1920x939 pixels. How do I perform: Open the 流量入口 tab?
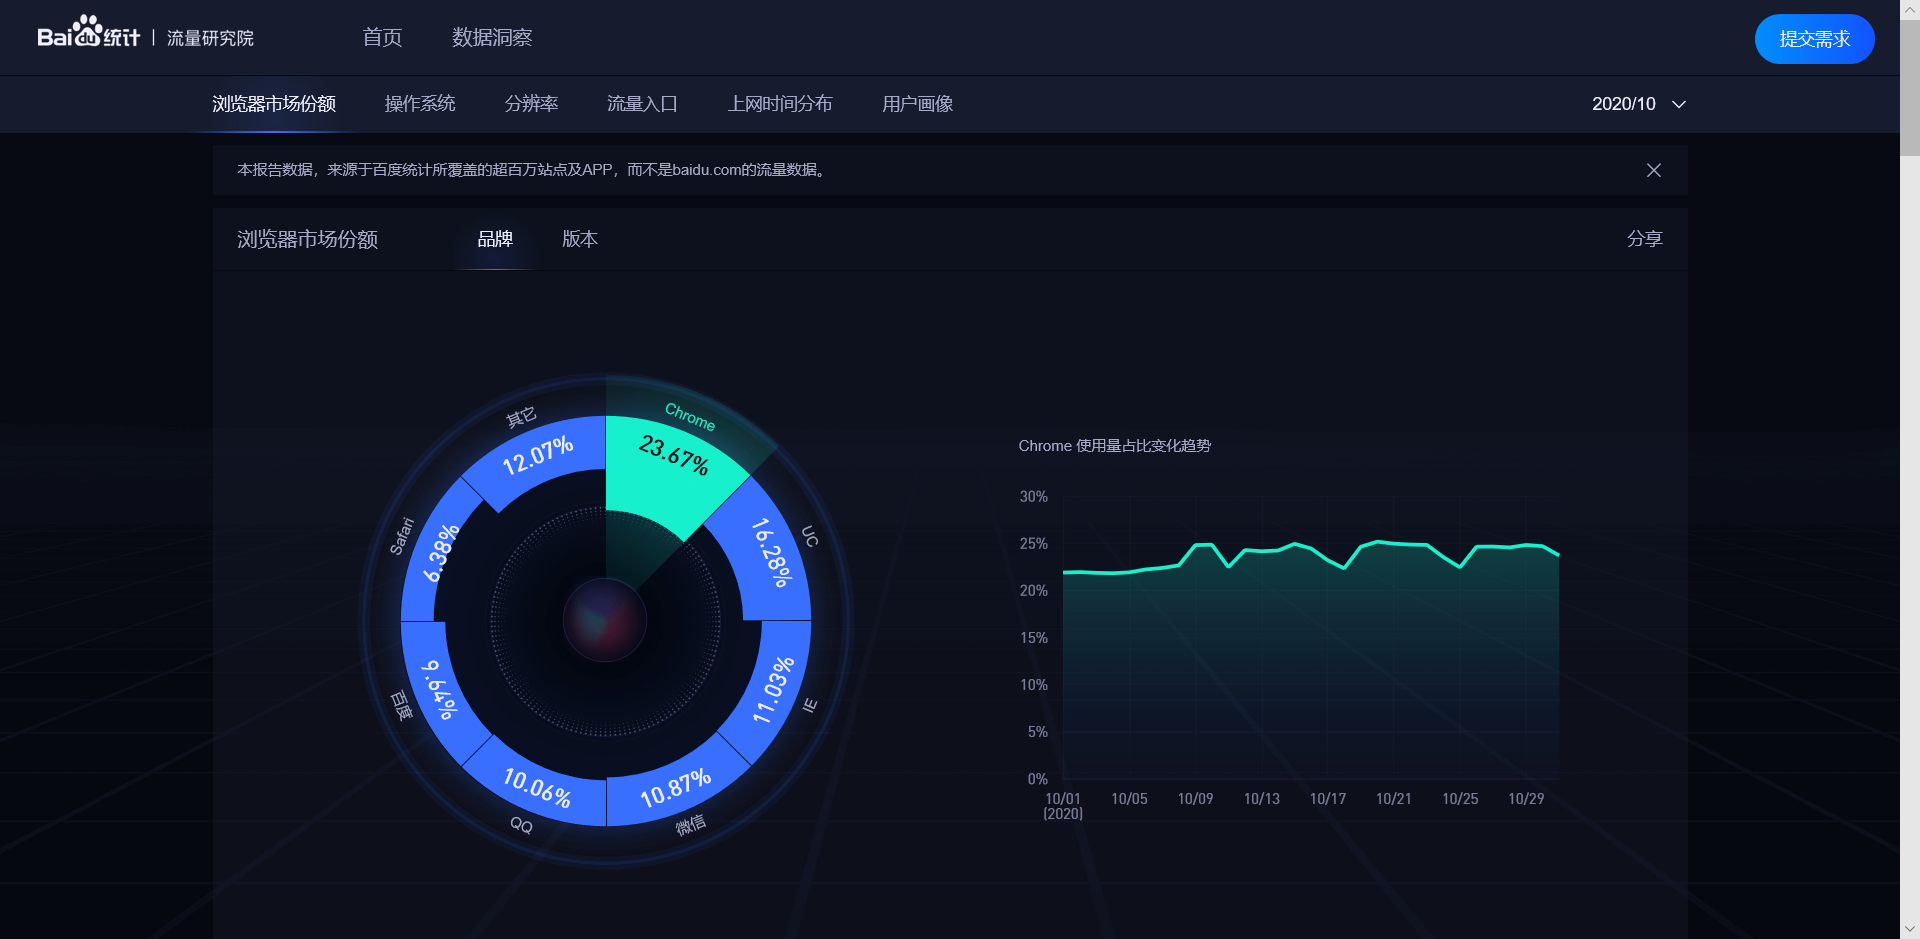tap(642, 104)
